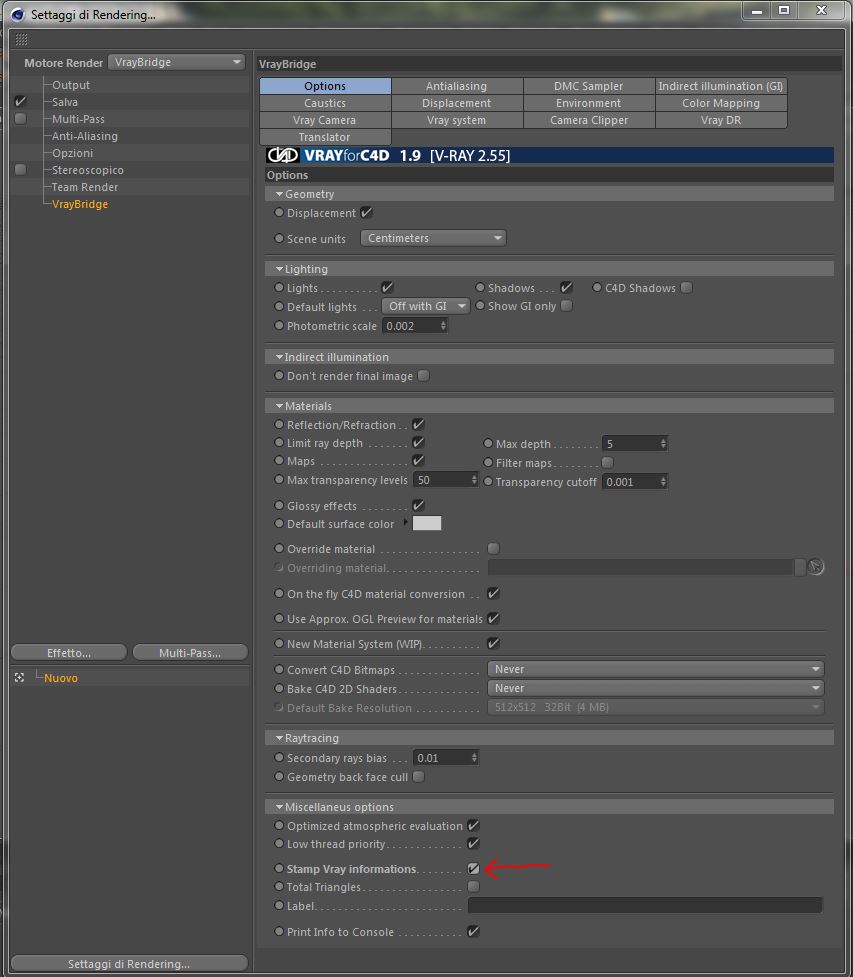Viewport: 853px width, 977px height.
Task: Switch to the Antialiasing tab
Action: point(457,86)
